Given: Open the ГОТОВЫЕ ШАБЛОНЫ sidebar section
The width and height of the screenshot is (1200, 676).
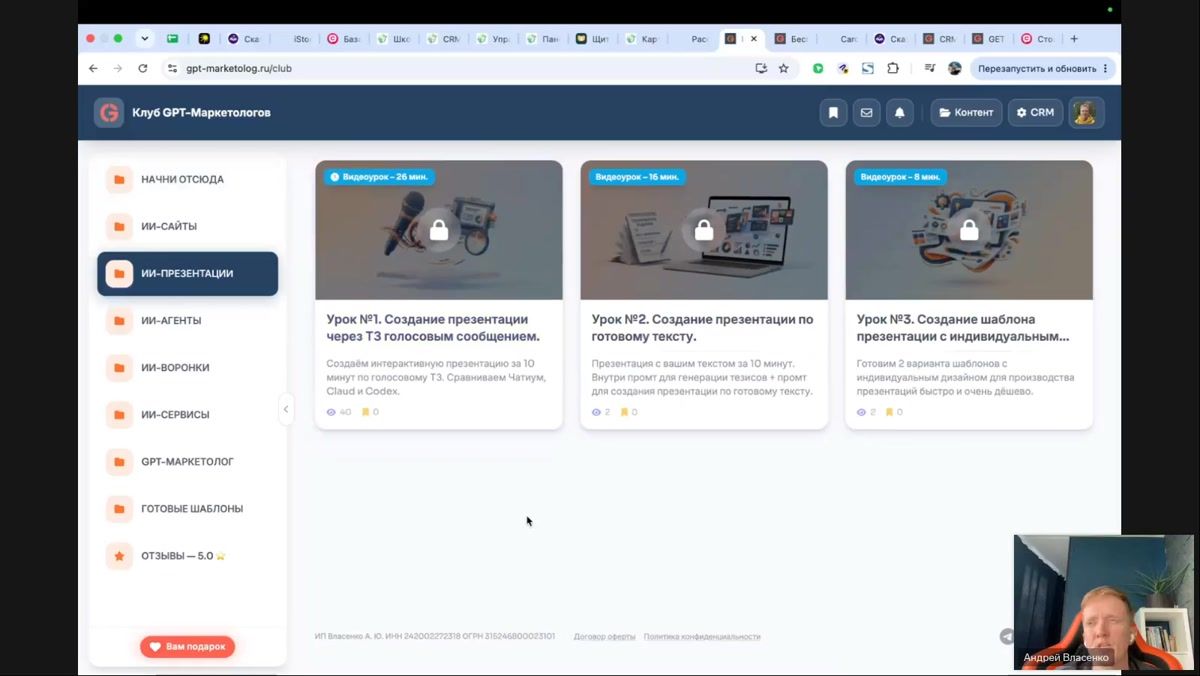Looking at the screenshot, I should [187, 509].
